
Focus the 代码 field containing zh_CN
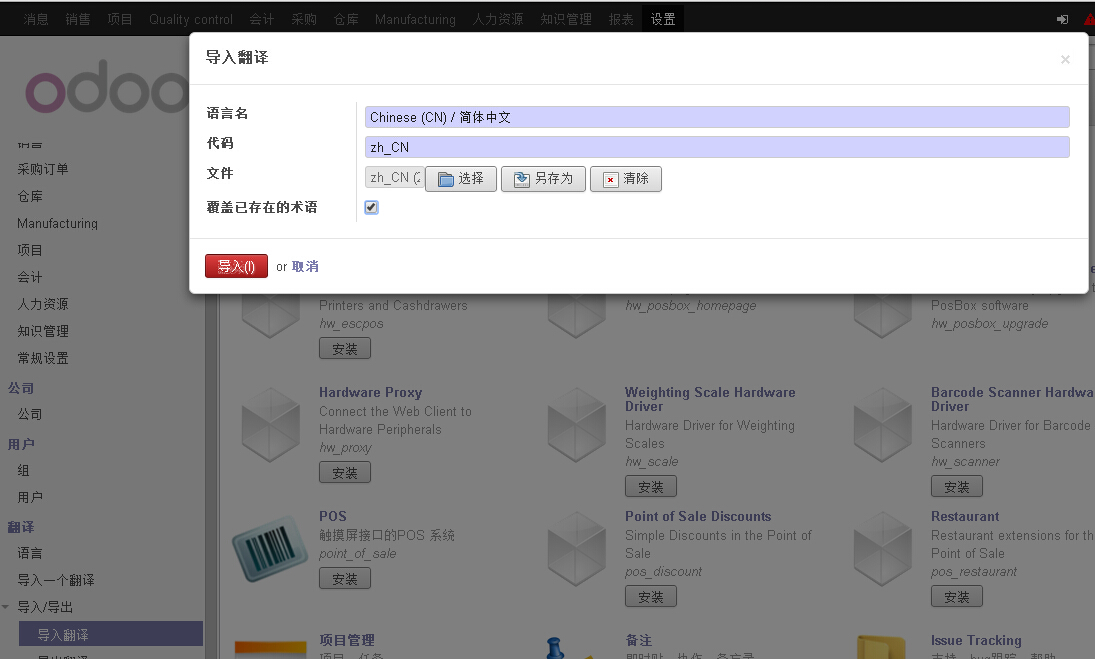[x=716, y=147]
